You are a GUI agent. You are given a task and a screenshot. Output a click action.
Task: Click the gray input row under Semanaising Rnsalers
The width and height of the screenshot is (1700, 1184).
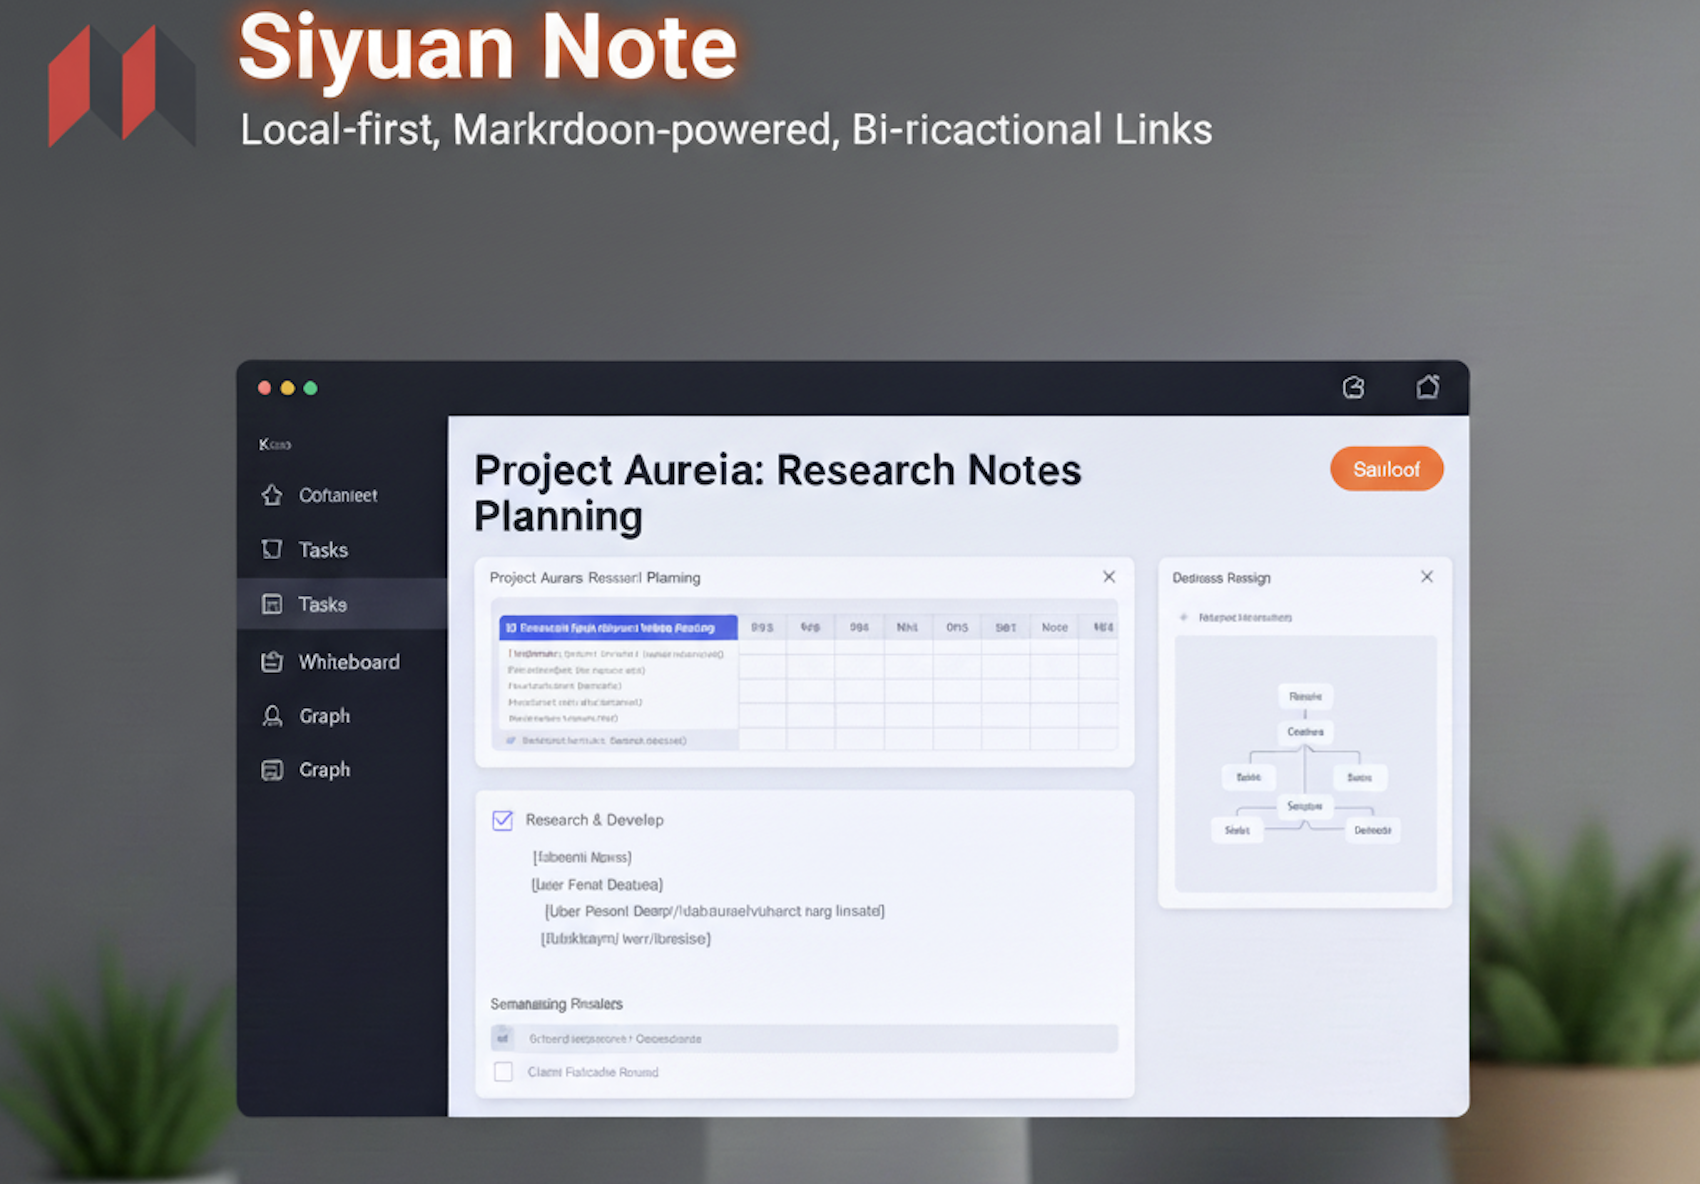804,1039
